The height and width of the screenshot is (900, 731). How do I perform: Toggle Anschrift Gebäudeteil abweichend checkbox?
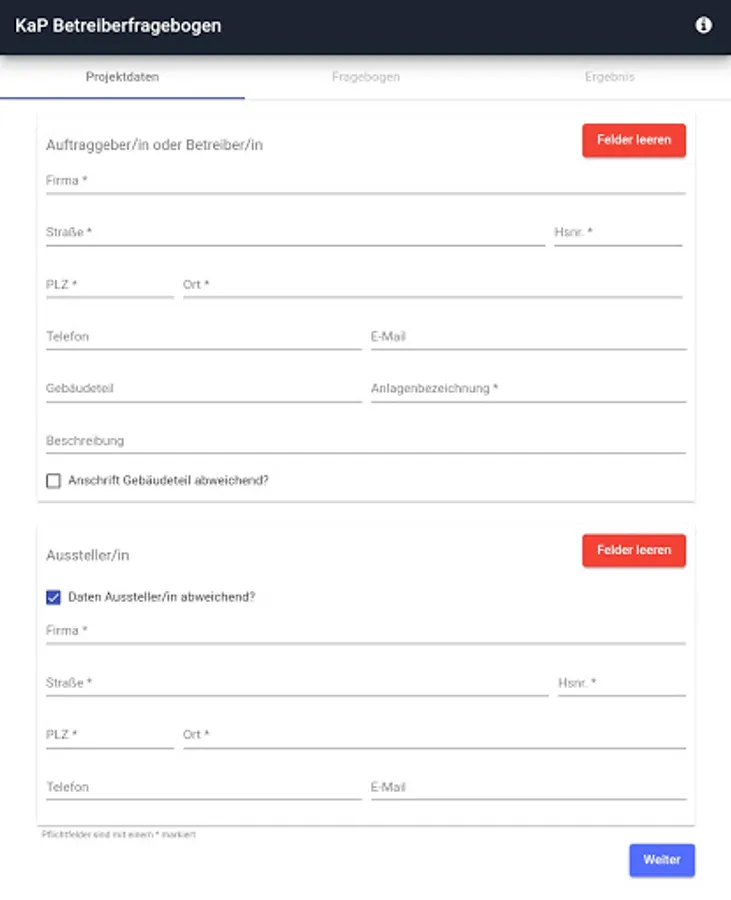pos(54,481)
